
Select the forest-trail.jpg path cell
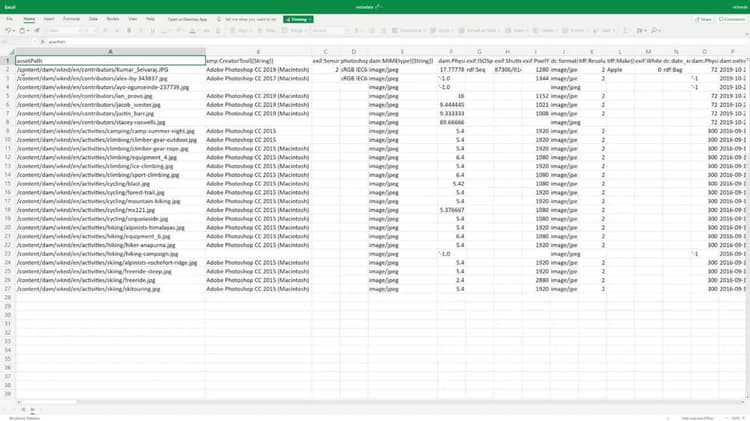coord(110,192)
